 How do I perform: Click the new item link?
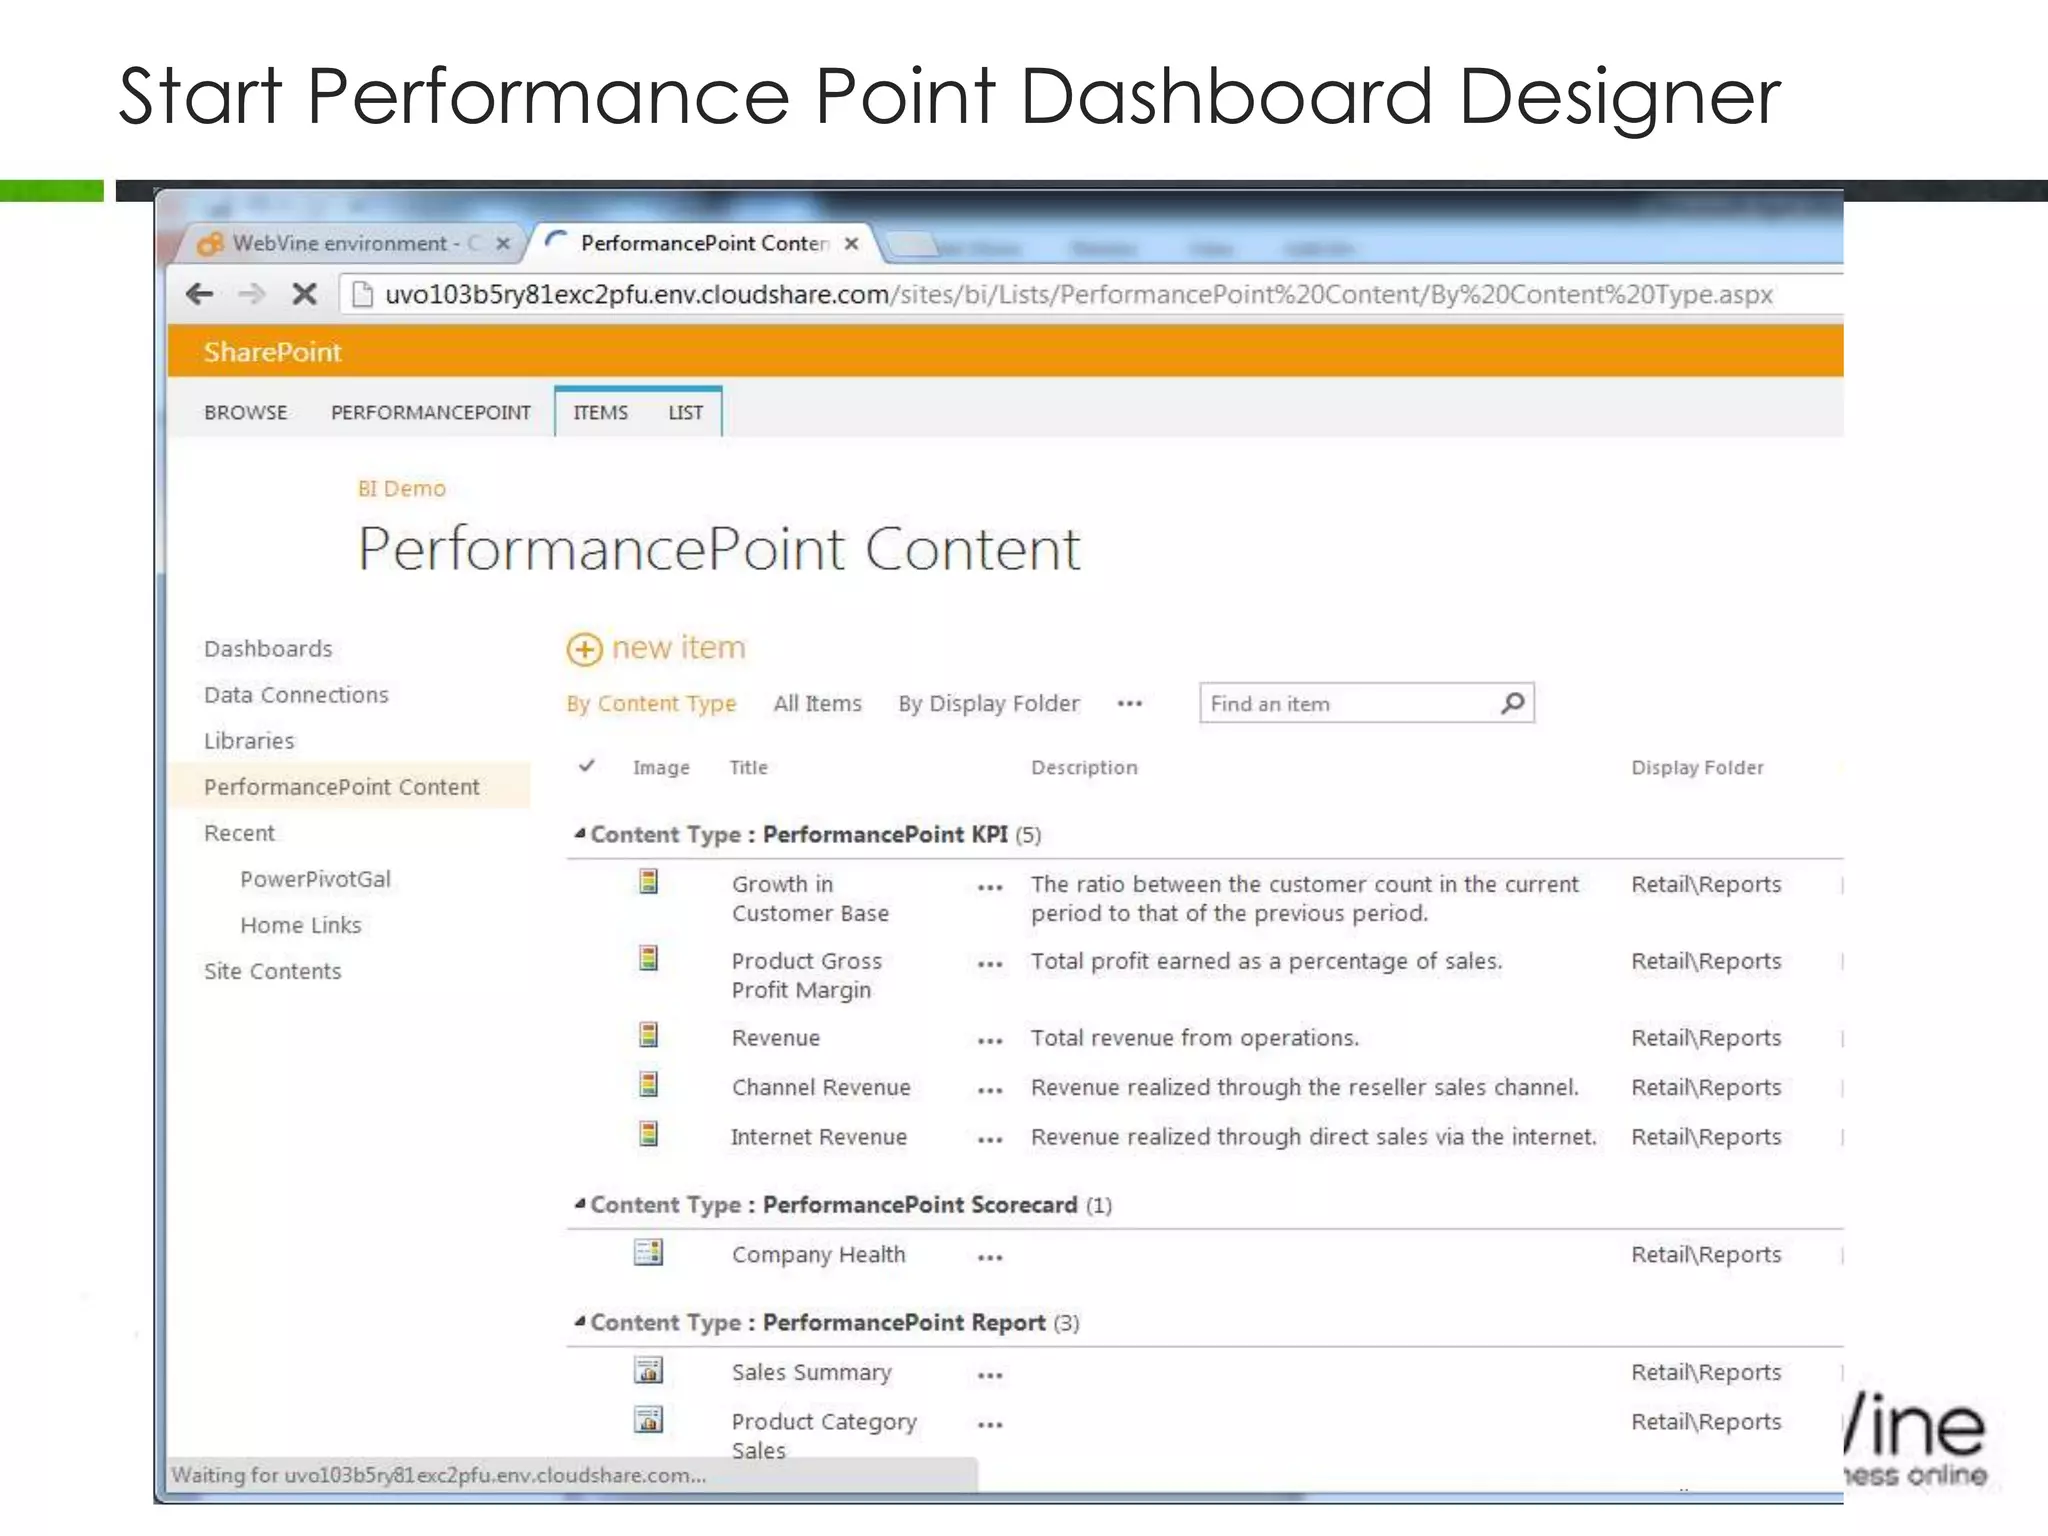tap(678, 648)
